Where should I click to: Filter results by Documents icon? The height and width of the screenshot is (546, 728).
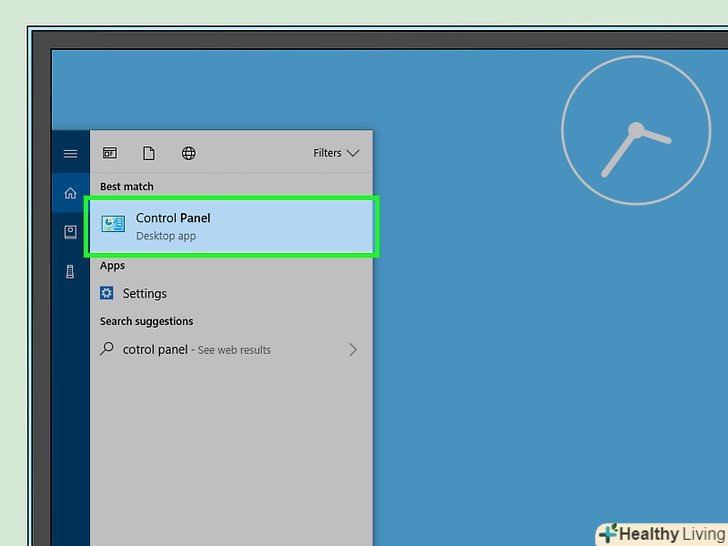tap(149, 153)
